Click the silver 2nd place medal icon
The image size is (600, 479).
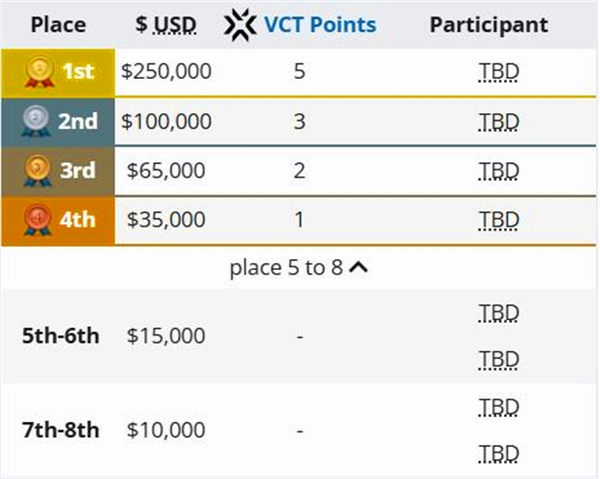(x=38, y=121)
